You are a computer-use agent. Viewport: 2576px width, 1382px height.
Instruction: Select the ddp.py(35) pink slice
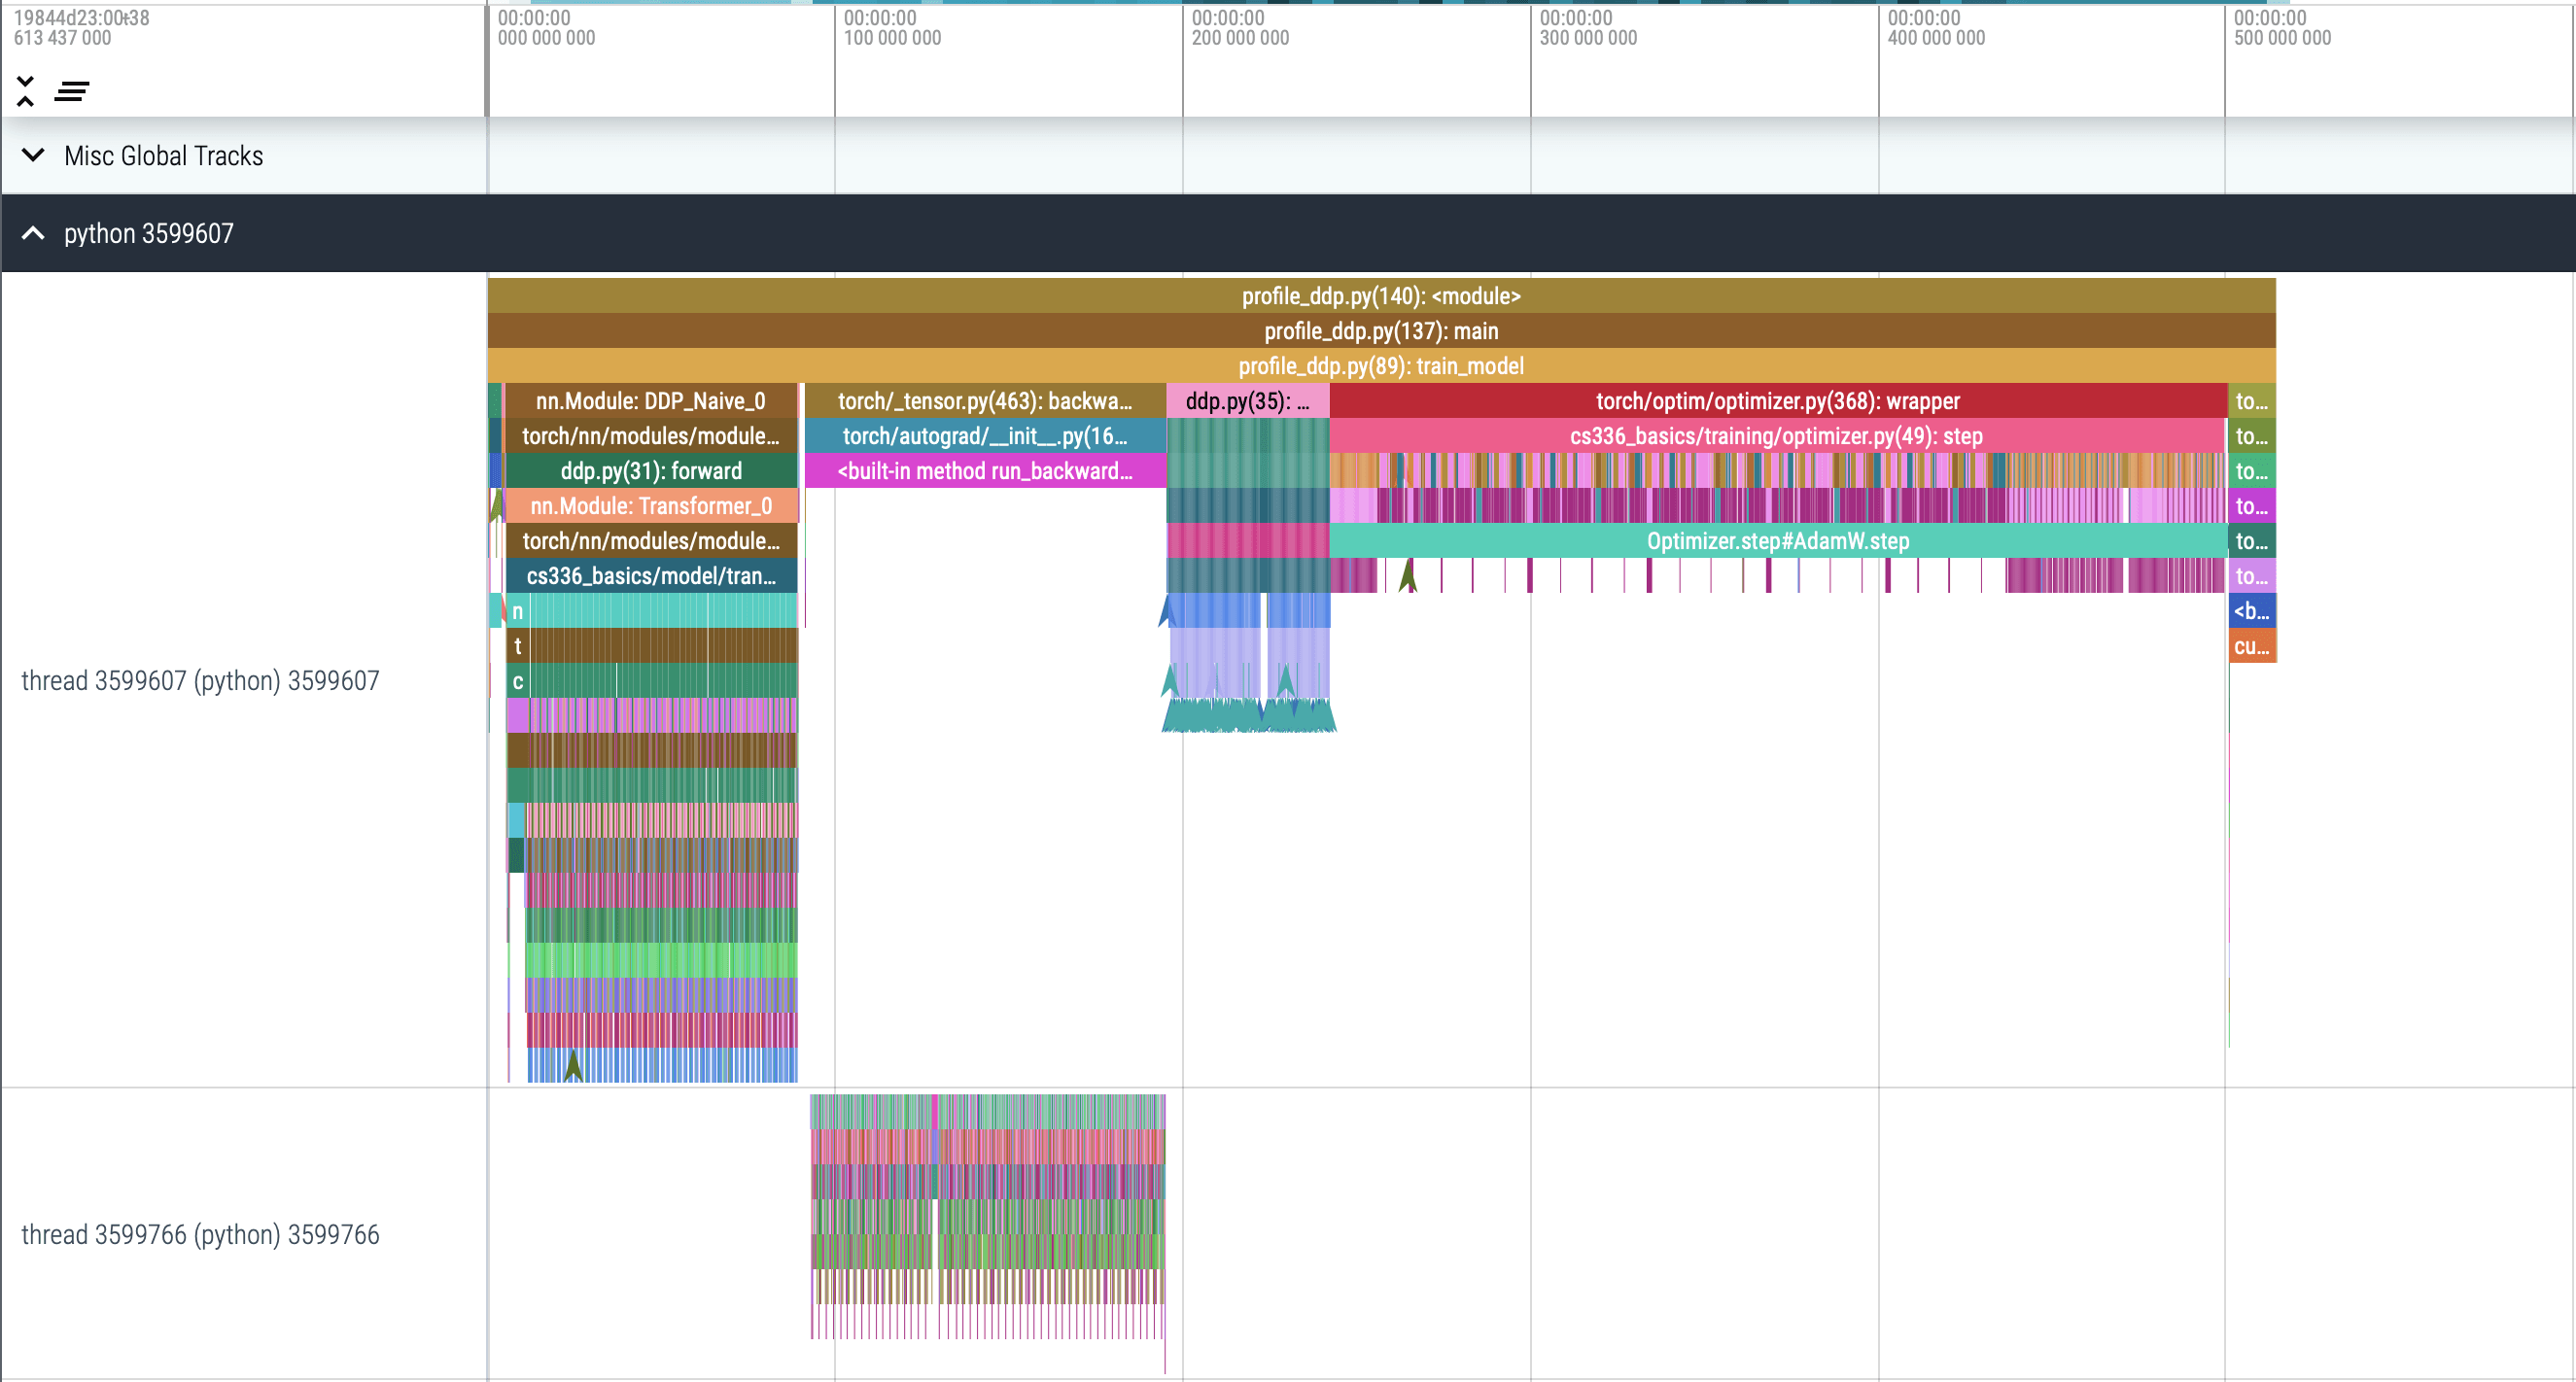1247,401
